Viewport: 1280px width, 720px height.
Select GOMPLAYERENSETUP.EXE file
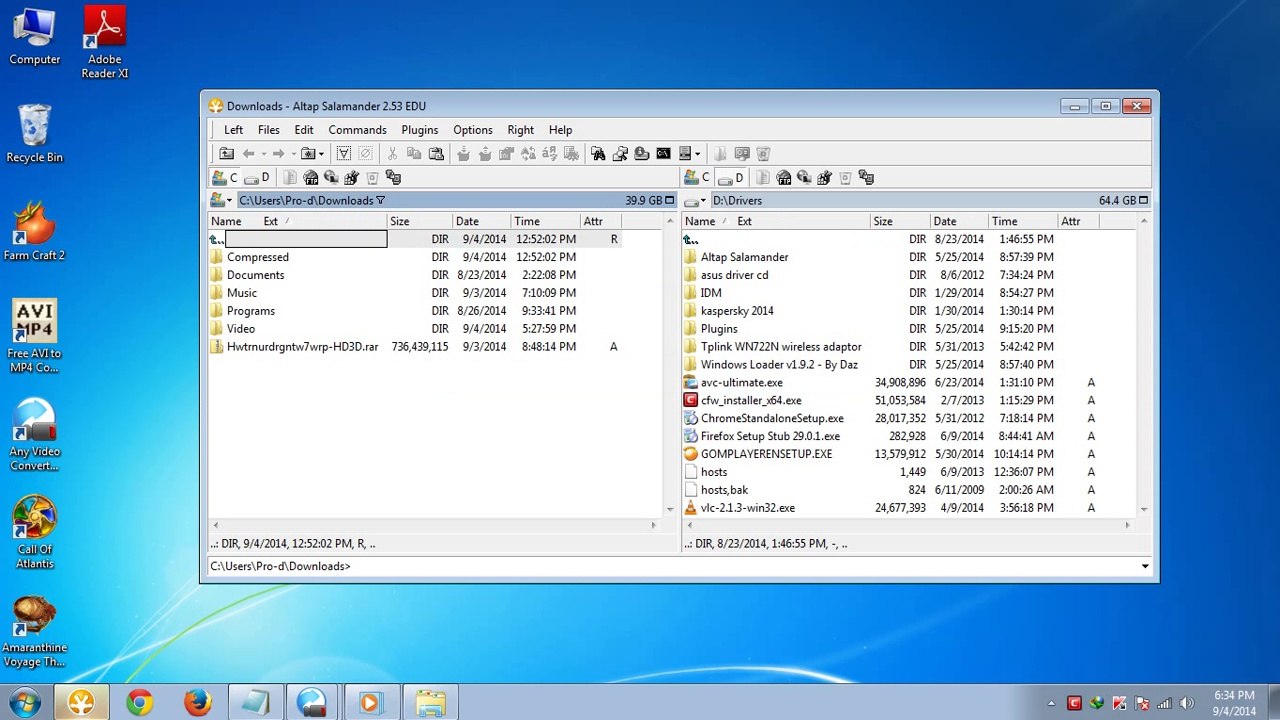[x=766, y=454]
